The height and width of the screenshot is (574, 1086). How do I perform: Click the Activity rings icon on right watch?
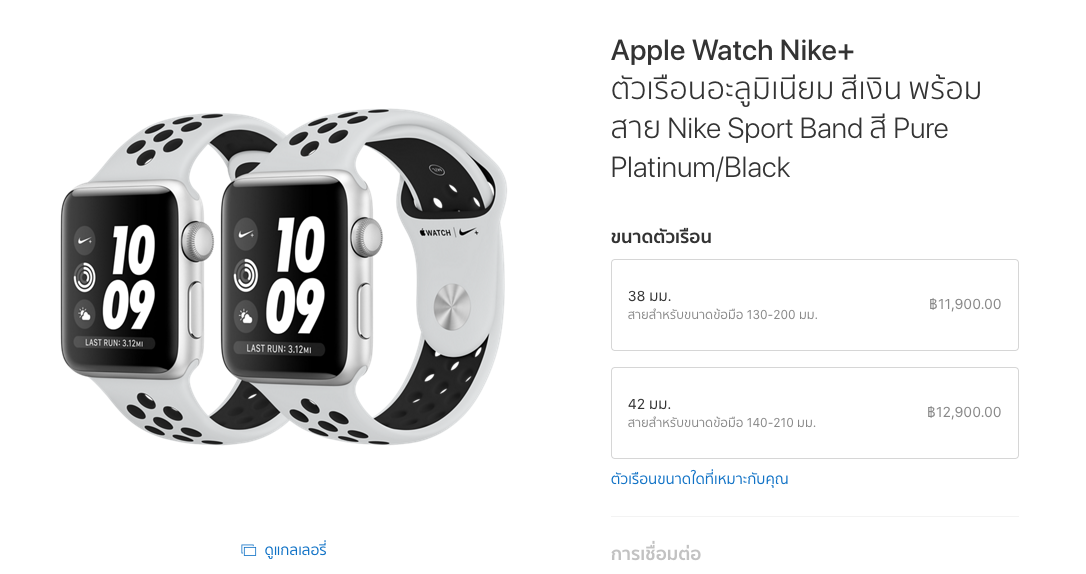[x=246, y=275]
